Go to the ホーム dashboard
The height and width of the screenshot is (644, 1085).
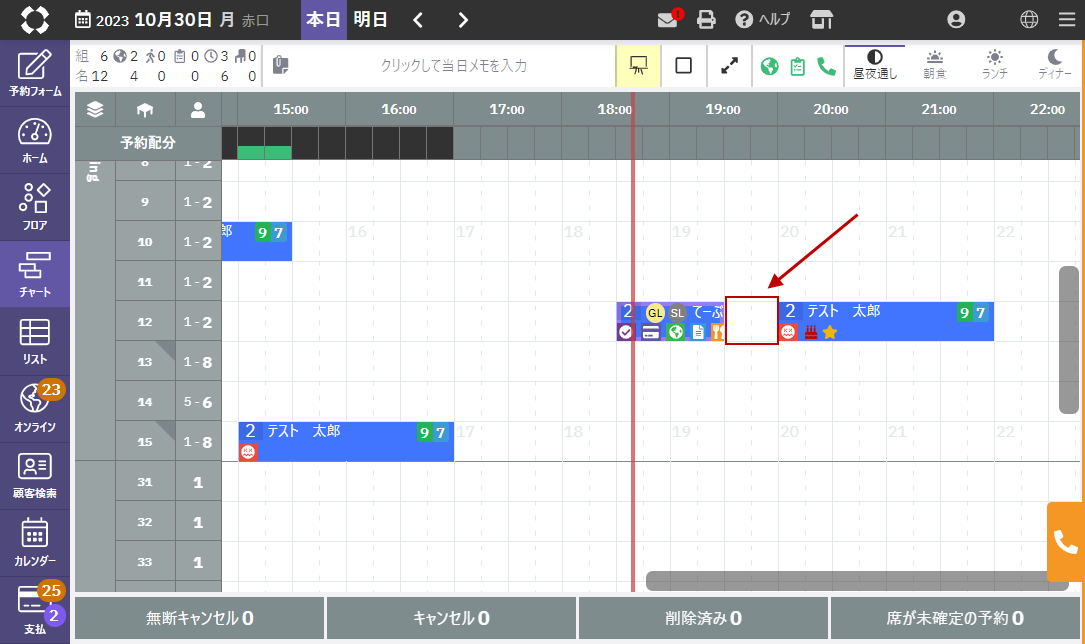pos(35,141)
